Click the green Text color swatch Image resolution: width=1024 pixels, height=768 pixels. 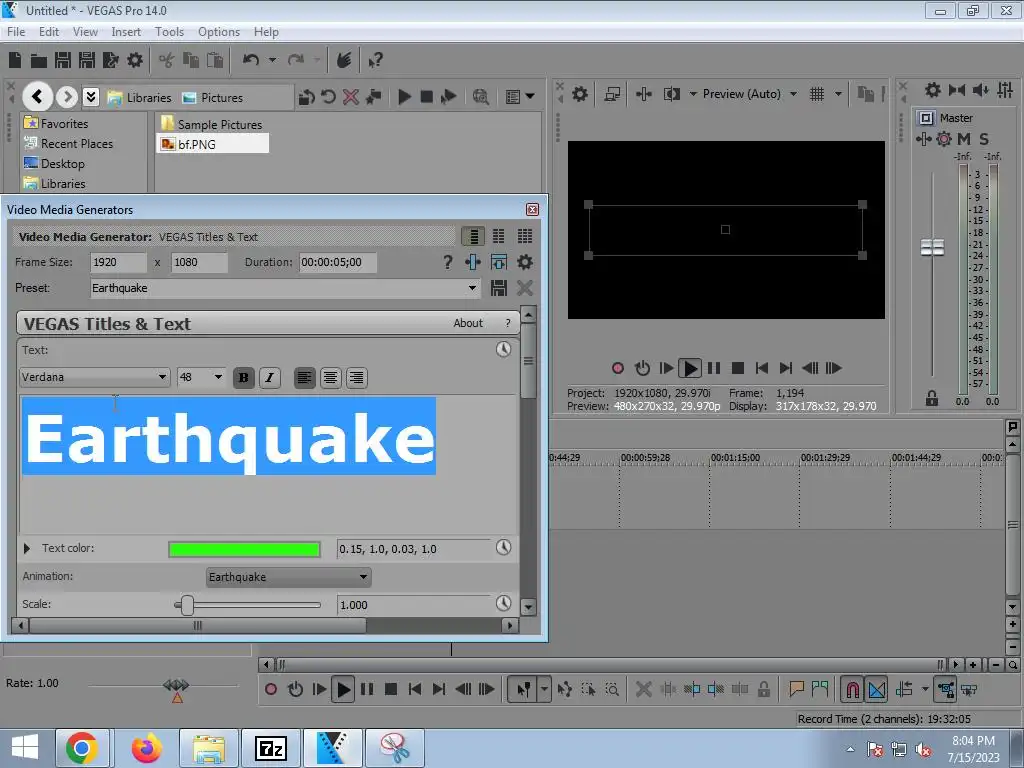click(244, 549)
